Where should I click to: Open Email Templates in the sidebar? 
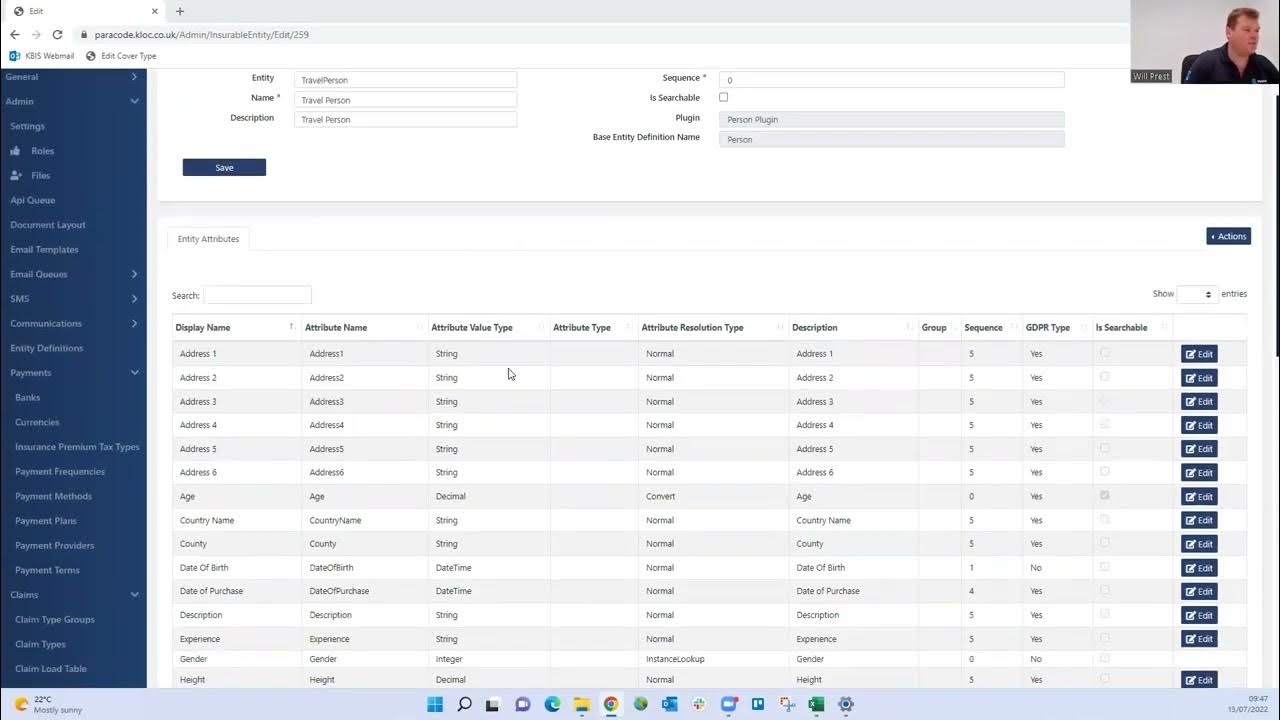[44, 250]
